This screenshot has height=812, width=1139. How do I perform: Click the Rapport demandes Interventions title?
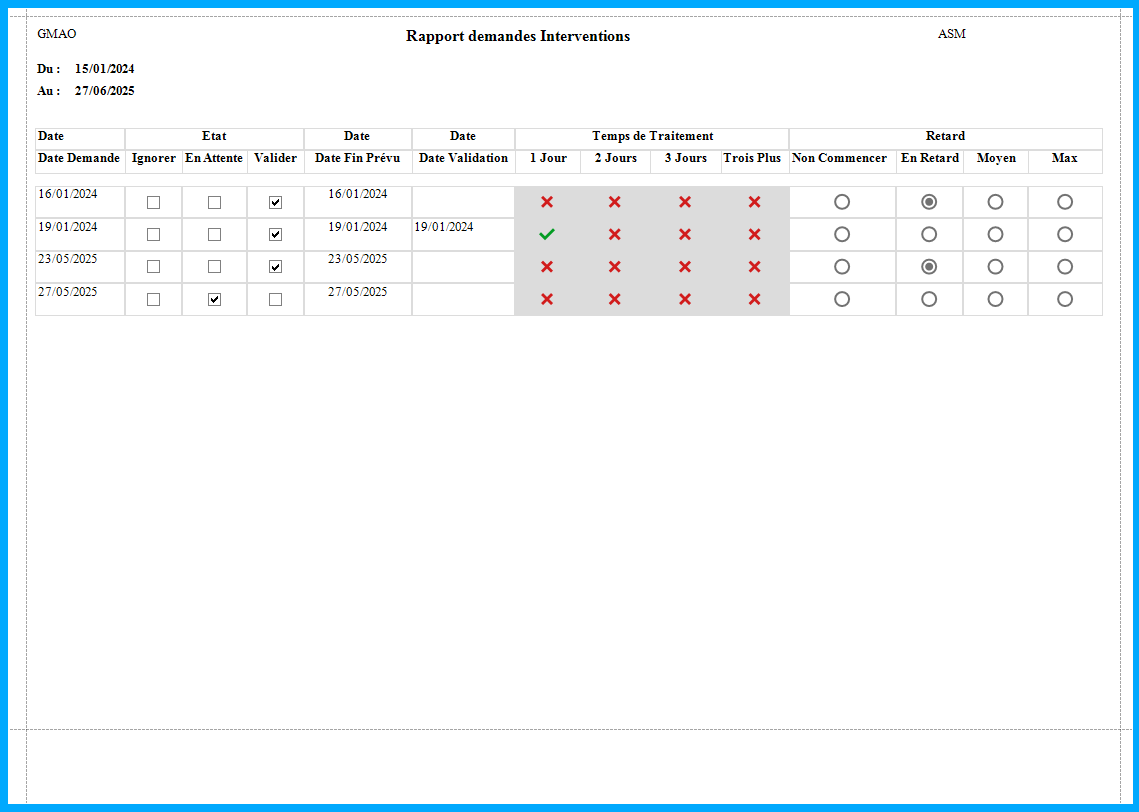pos(518,36)
